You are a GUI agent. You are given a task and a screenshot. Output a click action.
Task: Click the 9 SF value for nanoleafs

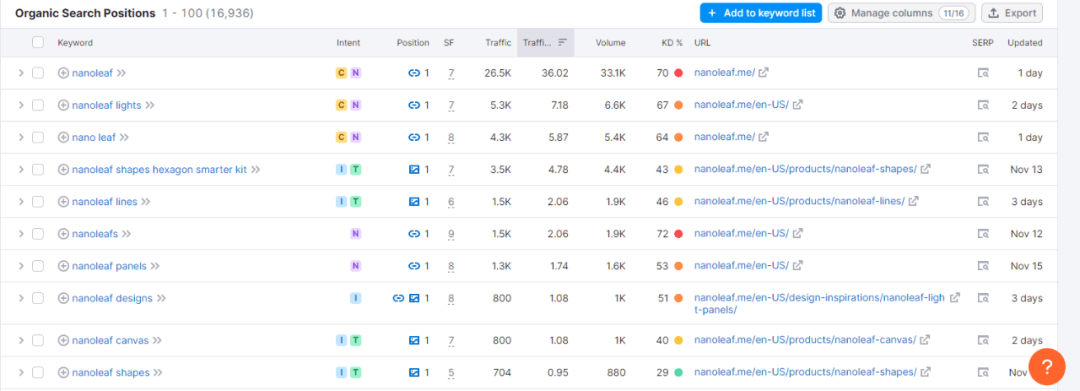click(451, 233)
